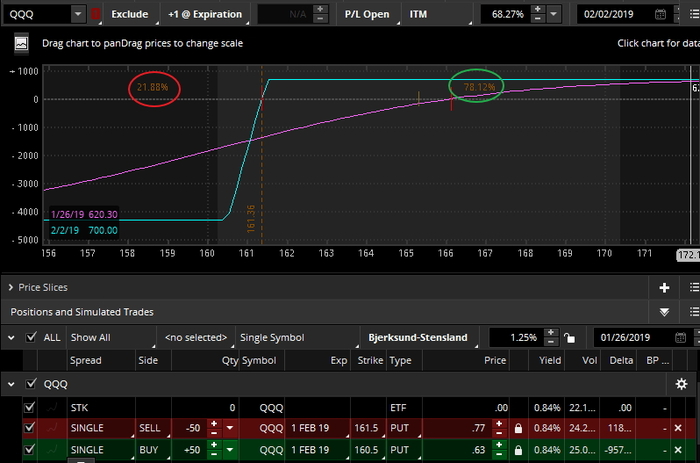Viewport: 700px width, 463px height.
Task: Open the calendar for 01/26/2019
Action: tap(680, 338)
